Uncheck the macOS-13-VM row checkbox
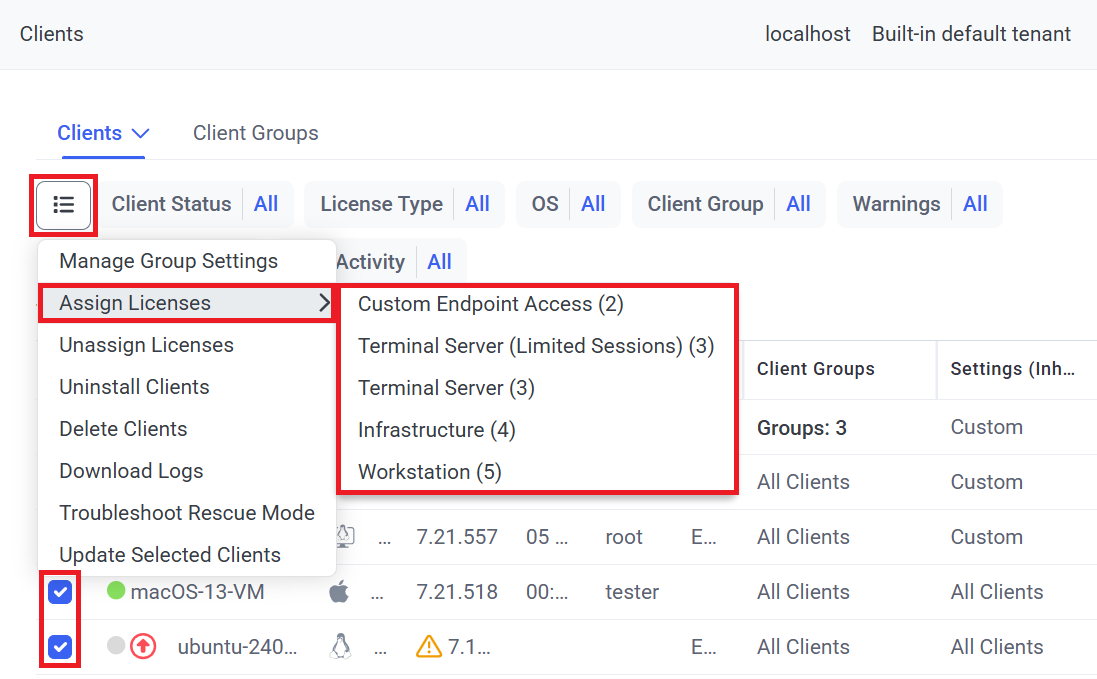1097x679 pixels. click(x=61, y=593)
